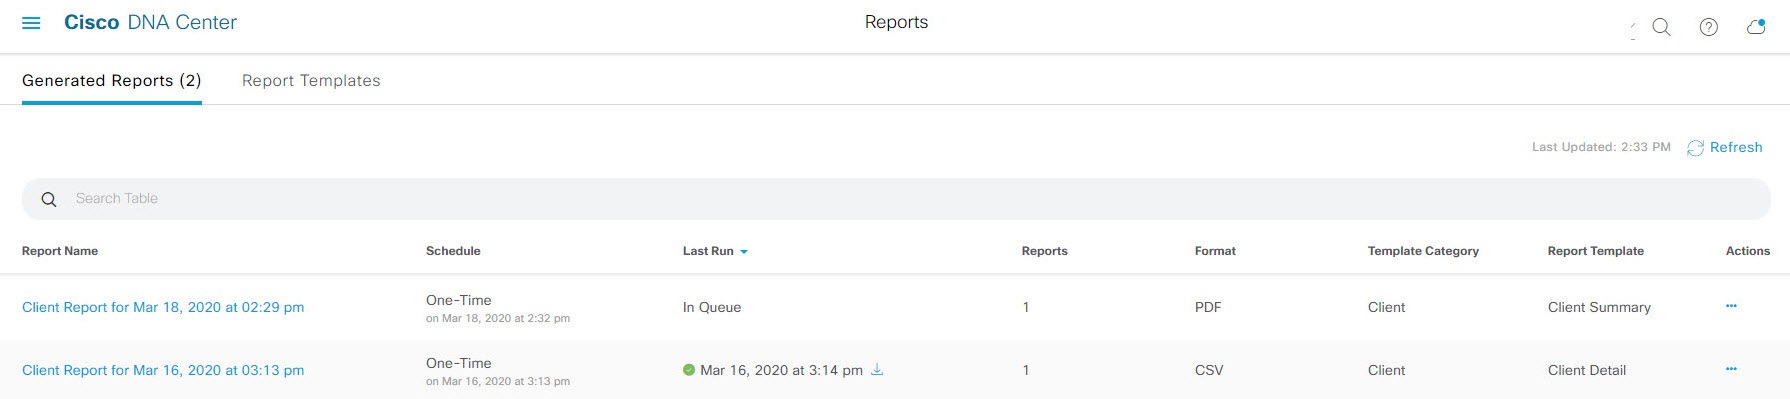Sort by the Format column header
The width and height of the screenshot is (1790, 399).
point(1215,251)
